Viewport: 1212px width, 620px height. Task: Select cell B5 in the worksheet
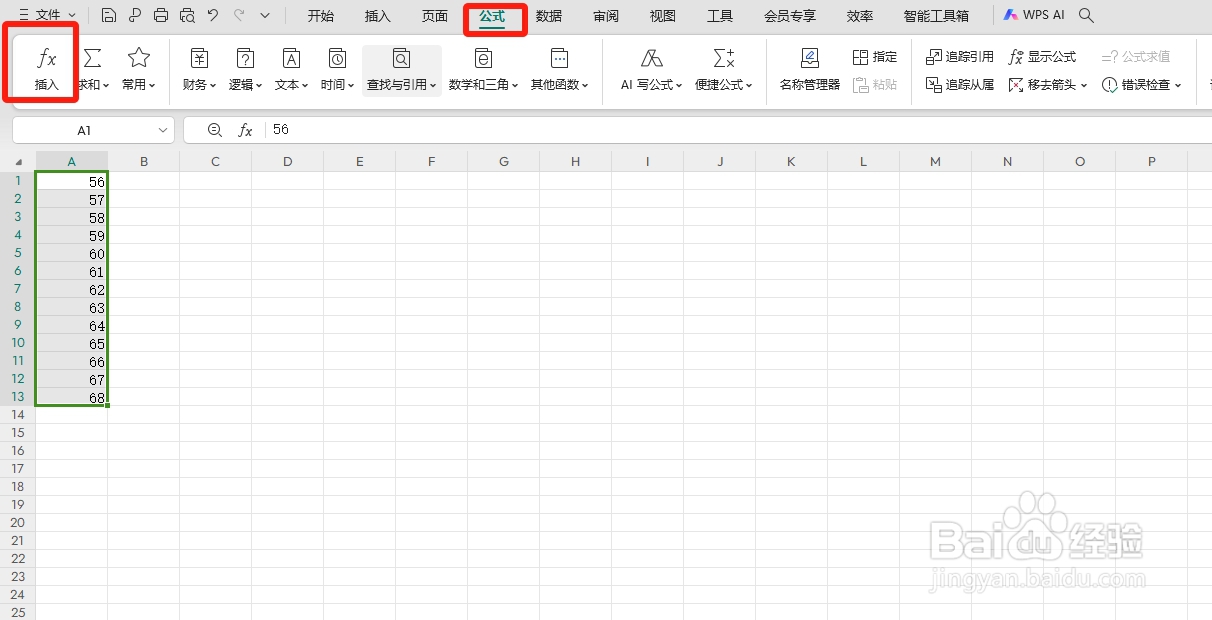click(x=144, y=253)
